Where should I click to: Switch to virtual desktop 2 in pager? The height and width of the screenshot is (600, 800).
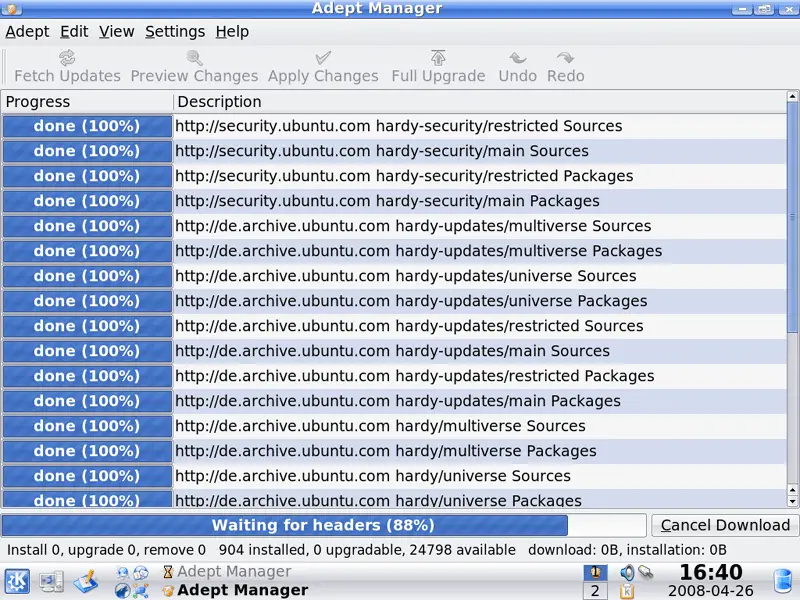tap(595, 591)
